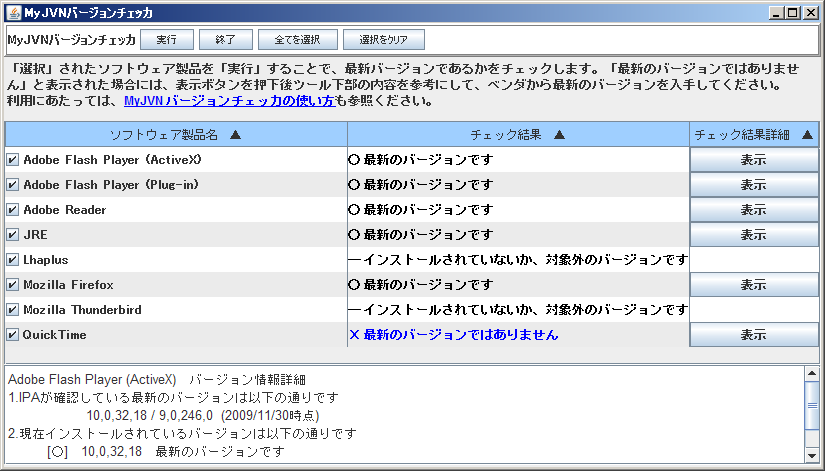Uncheck Adobe Flash Player (Plug-in) checkbox
Viewport: 825px width, 471px height.
point(13,185)
